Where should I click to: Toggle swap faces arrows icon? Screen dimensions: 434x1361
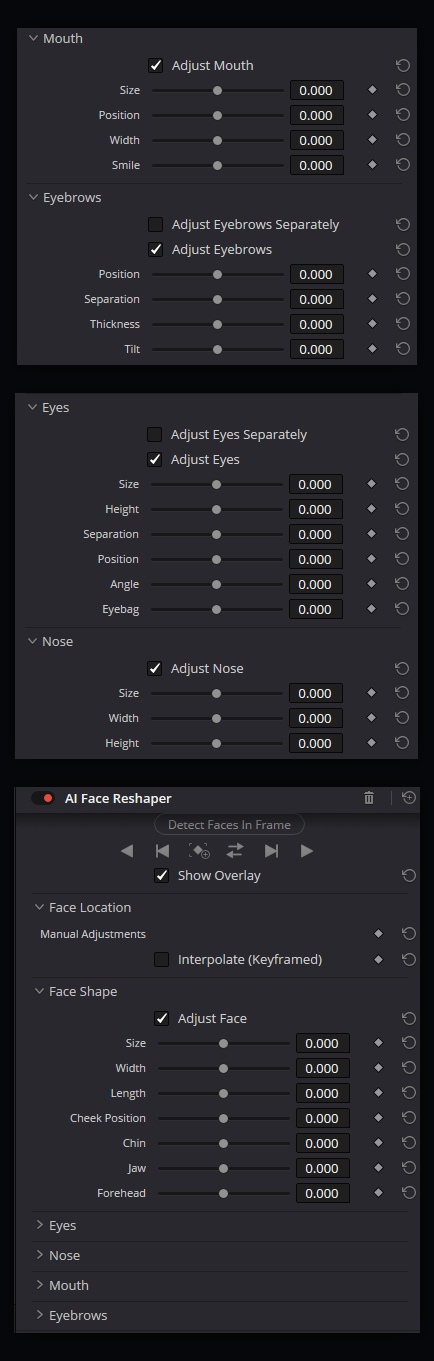(235, 851)
